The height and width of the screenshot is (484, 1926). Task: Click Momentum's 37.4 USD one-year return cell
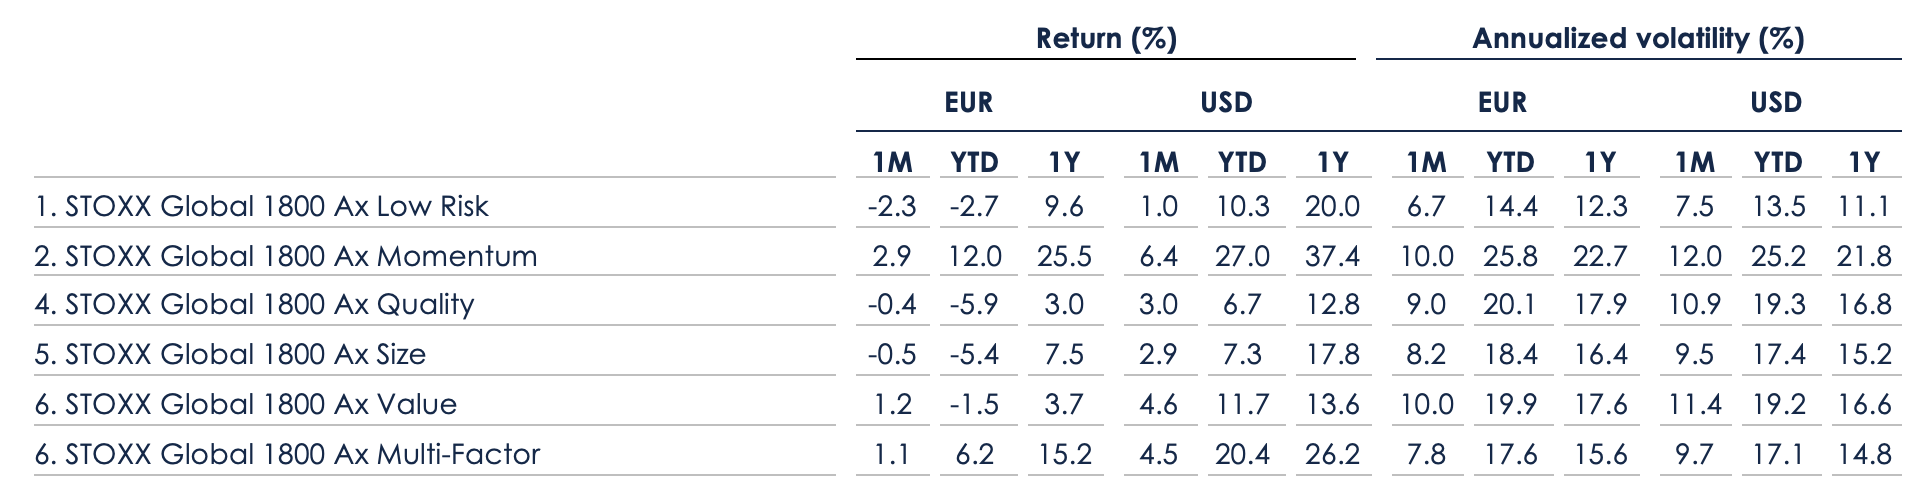pyautogui.click(x=1332, y=257)
